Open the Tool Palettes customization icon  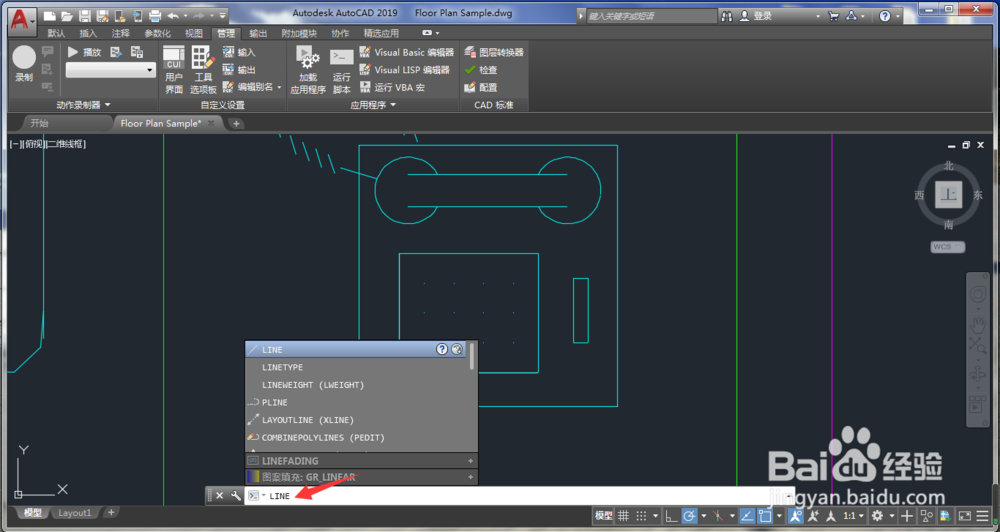click(x=203, y=70)
